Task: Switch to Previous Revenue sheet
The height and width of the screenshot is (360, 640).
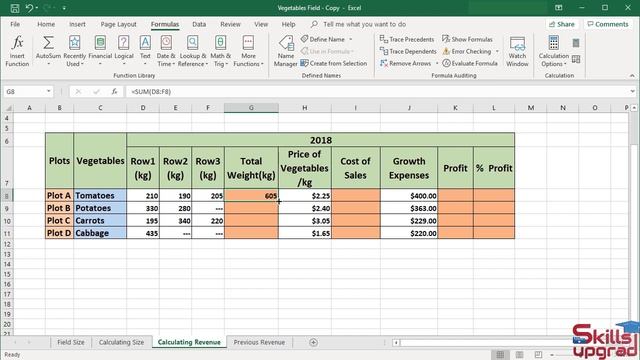Action: click(x=259, y=342)
